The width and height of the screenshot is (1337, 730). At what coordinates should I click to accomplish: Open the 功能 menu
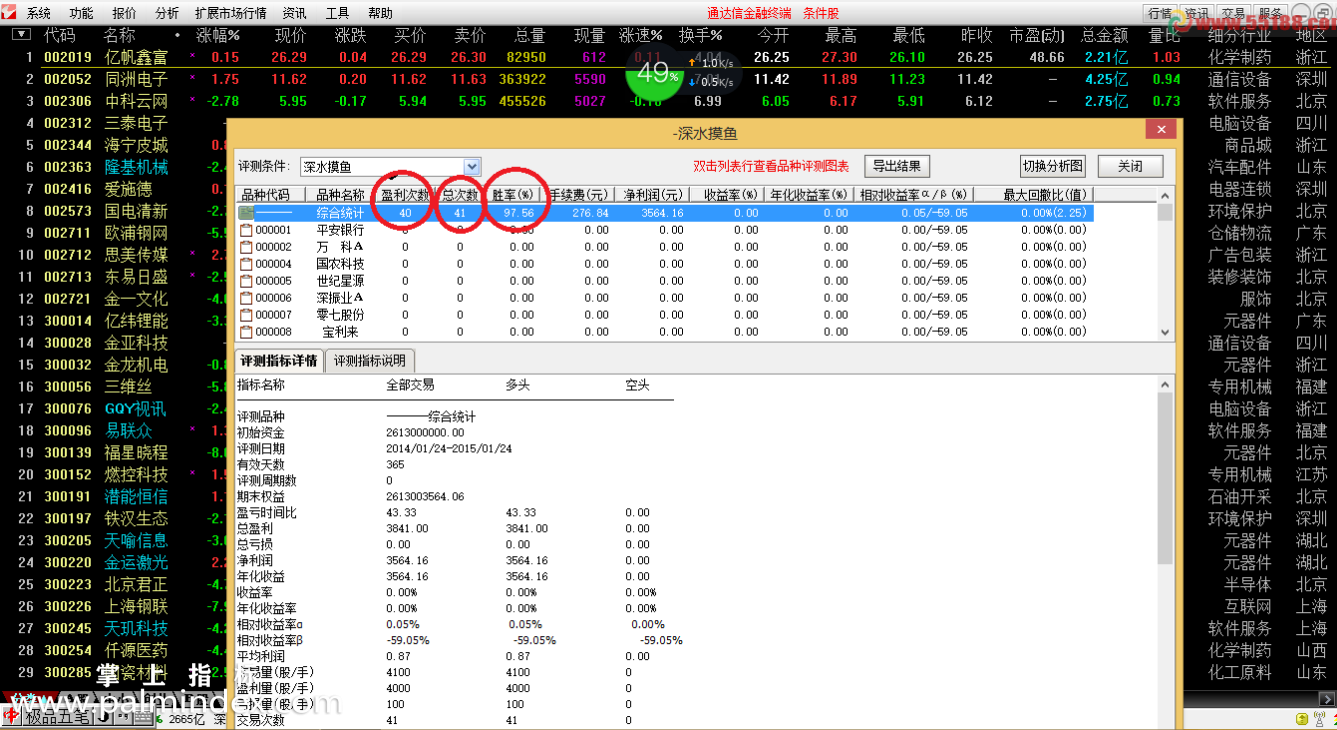[x=82, y=13]
